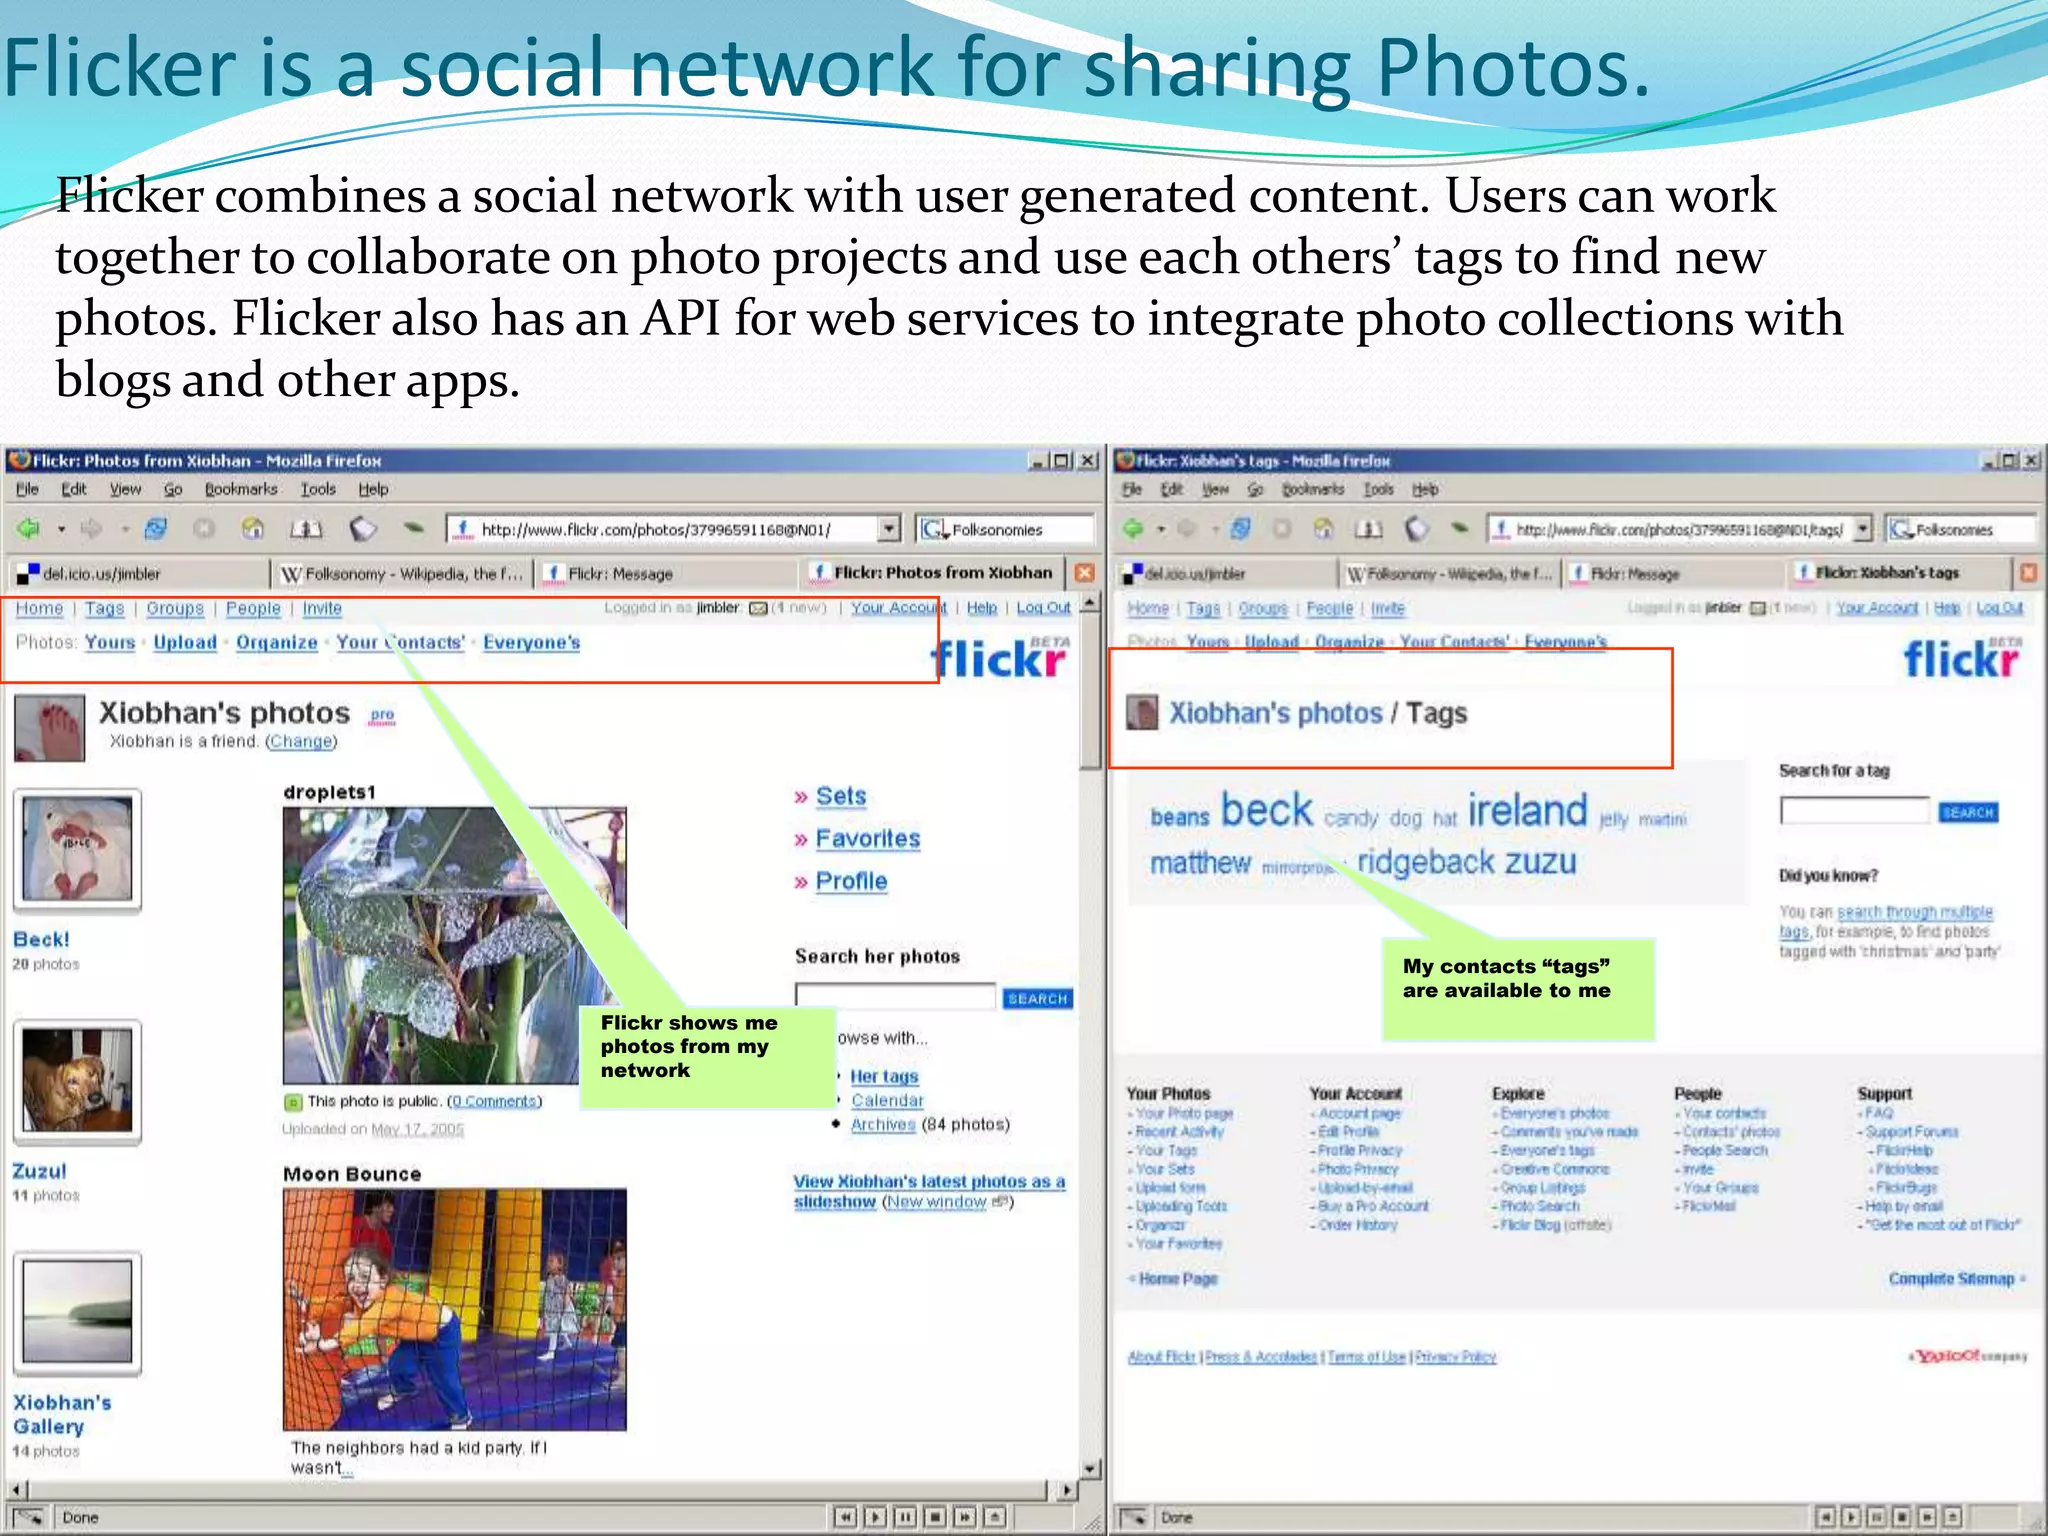Click the green Back arrow in left browser

point(28,528)
